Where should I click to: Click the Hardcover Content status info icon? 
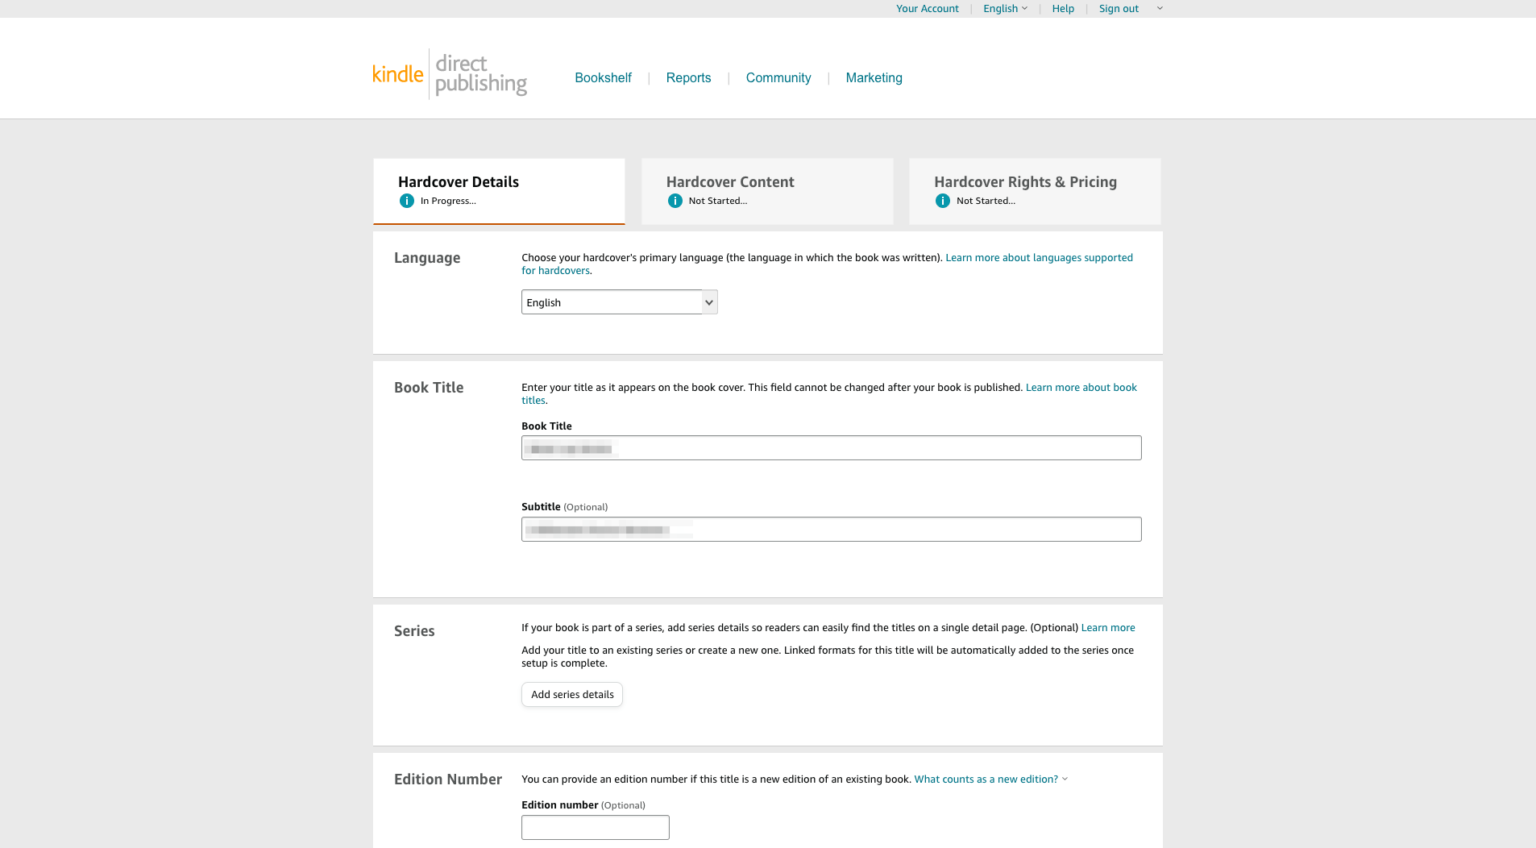coord(675,201)
